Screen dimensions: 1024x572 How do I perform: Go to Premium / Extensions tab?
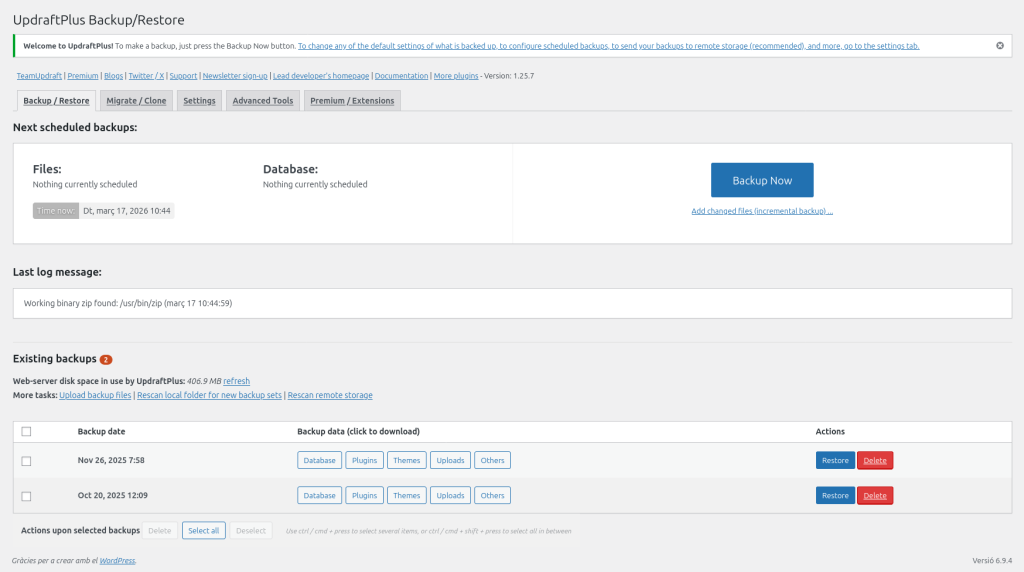click(x=352, y=100)
